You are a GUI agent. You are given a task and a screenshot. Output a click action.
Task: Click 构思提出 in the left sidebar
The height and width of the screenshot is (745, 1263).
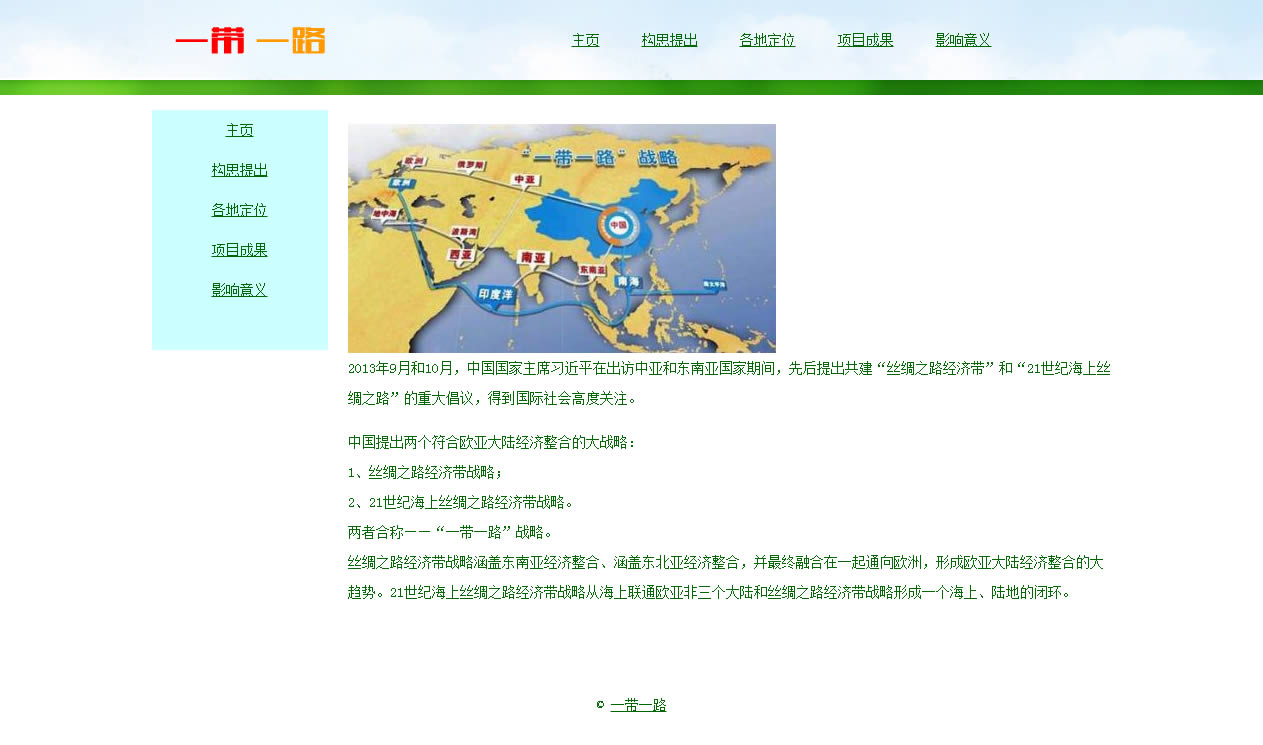(239, 171)
